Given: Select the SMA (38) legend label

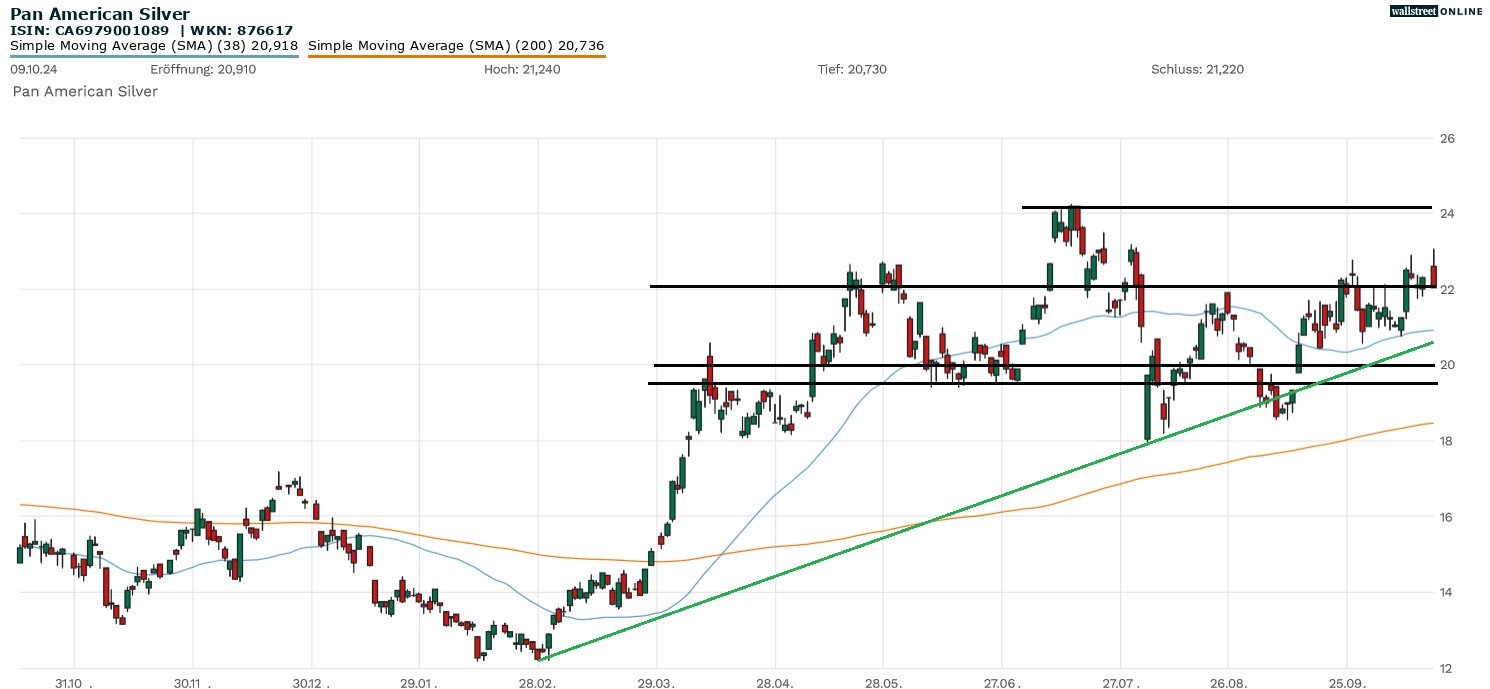Looking at the screenshot, I should coord(154,46).
